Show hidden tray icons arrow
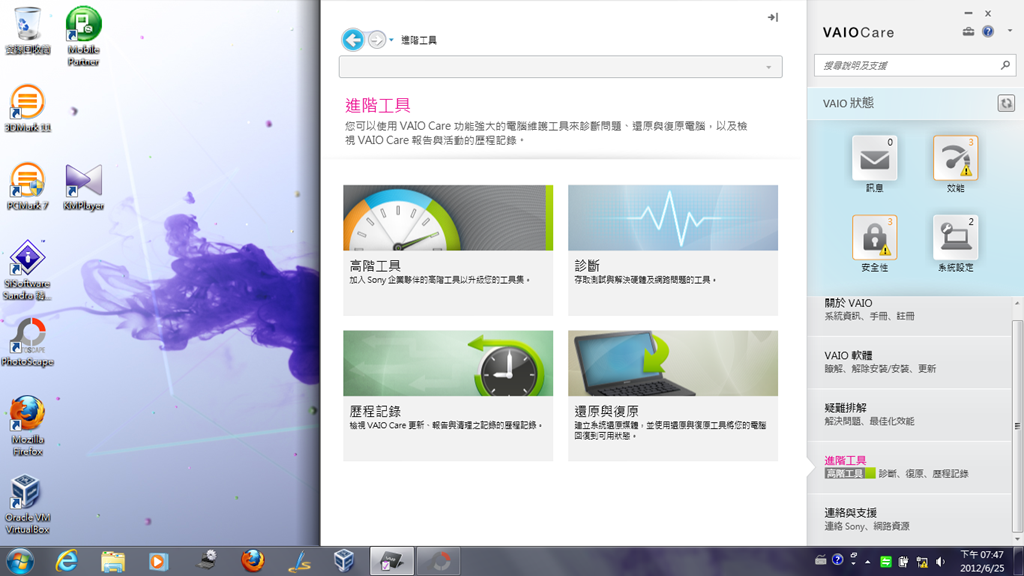Viewport: 1024px width, 576px height. (867, 562)
